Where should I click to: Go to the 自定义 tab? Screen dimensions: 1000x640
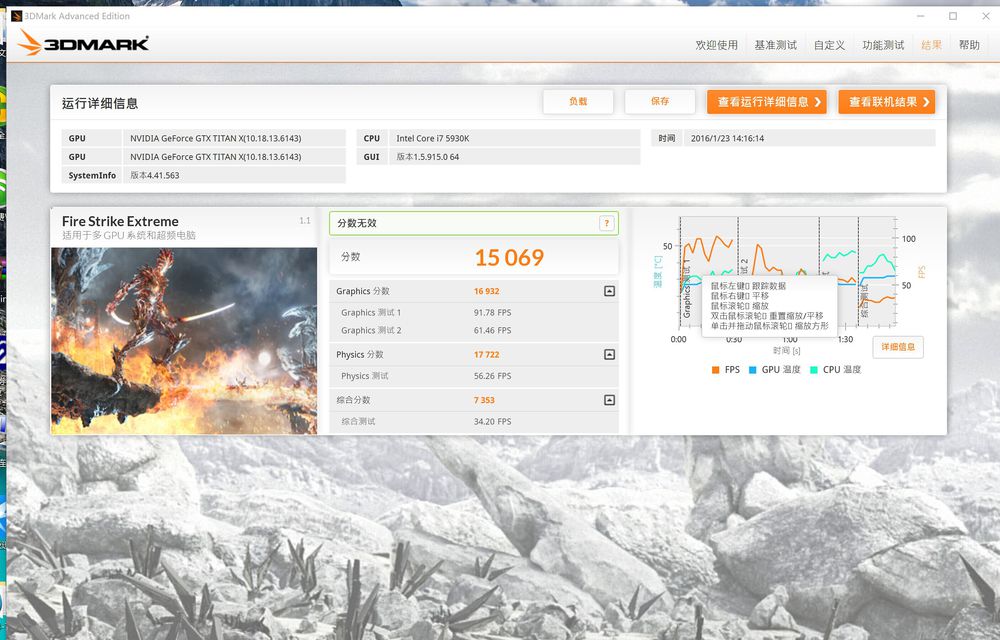[829, 45]
